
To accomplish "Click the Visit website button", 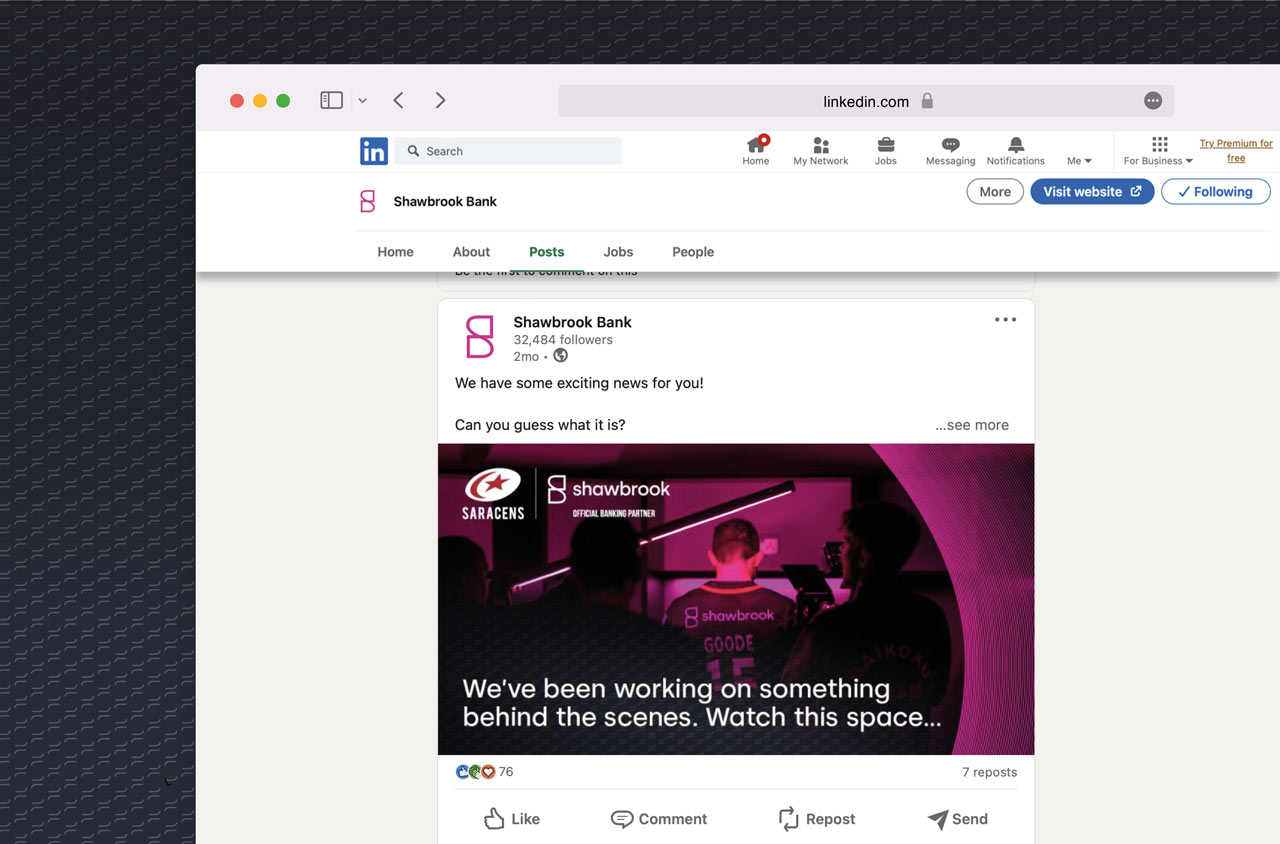I will (x=1092, y=192).
